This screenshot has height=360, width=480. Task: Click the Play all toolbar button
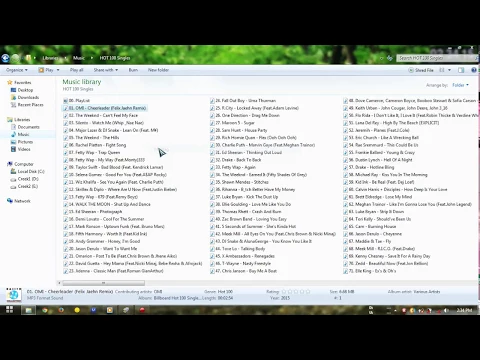[76, 70]
